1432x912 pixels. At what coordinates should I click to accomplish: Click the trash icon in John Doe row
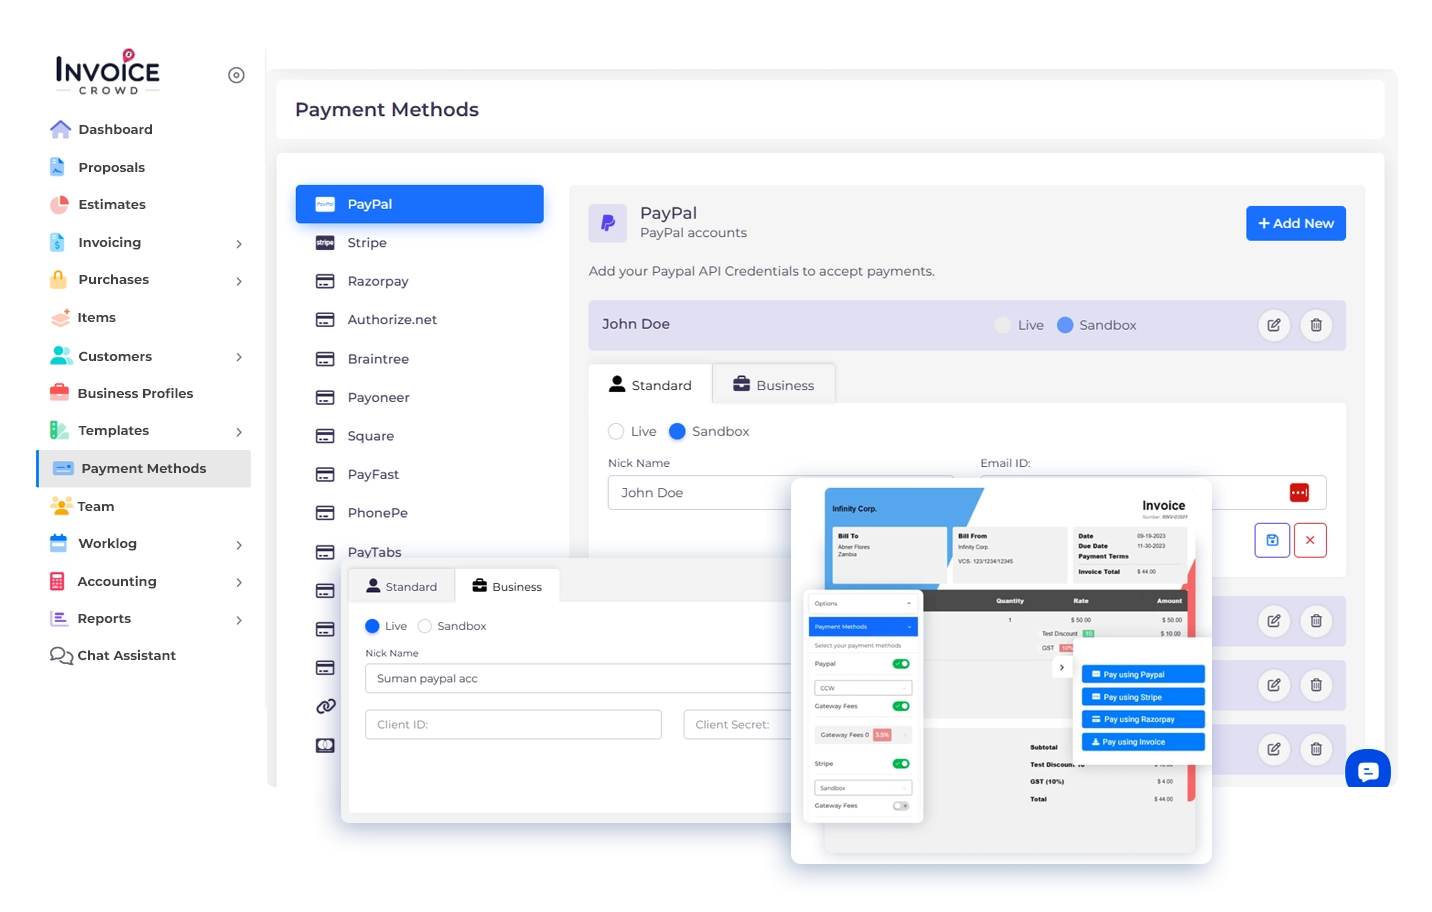1316,325
